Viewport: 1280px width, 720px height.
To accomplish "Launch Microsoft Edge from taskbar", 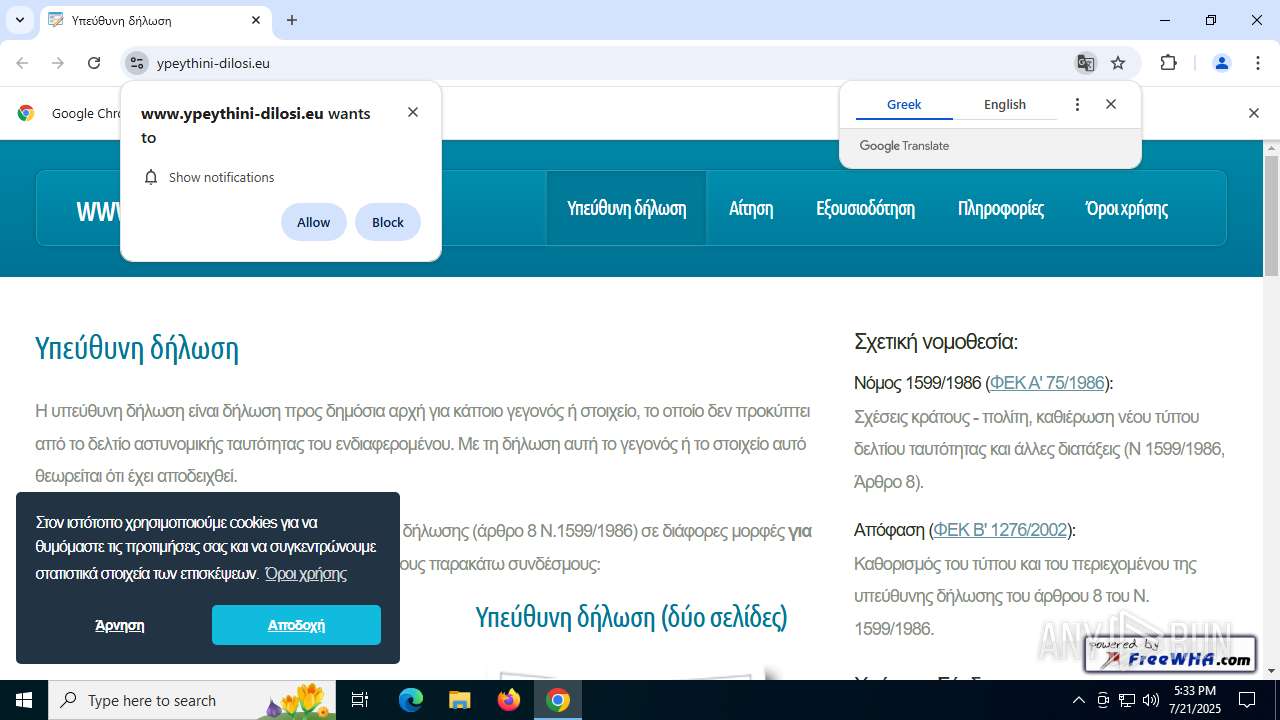I will tap(411, 700).
